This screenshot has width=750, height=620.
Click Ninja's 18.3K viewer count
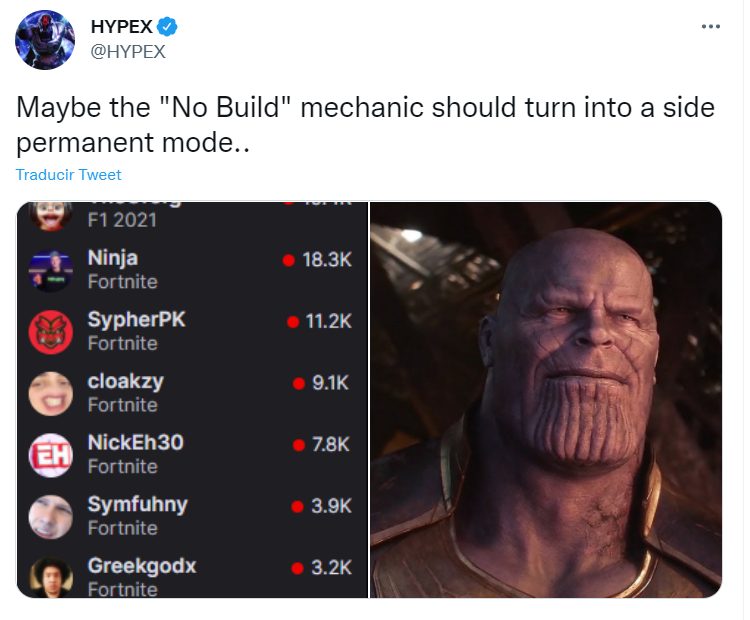[325, 259]
